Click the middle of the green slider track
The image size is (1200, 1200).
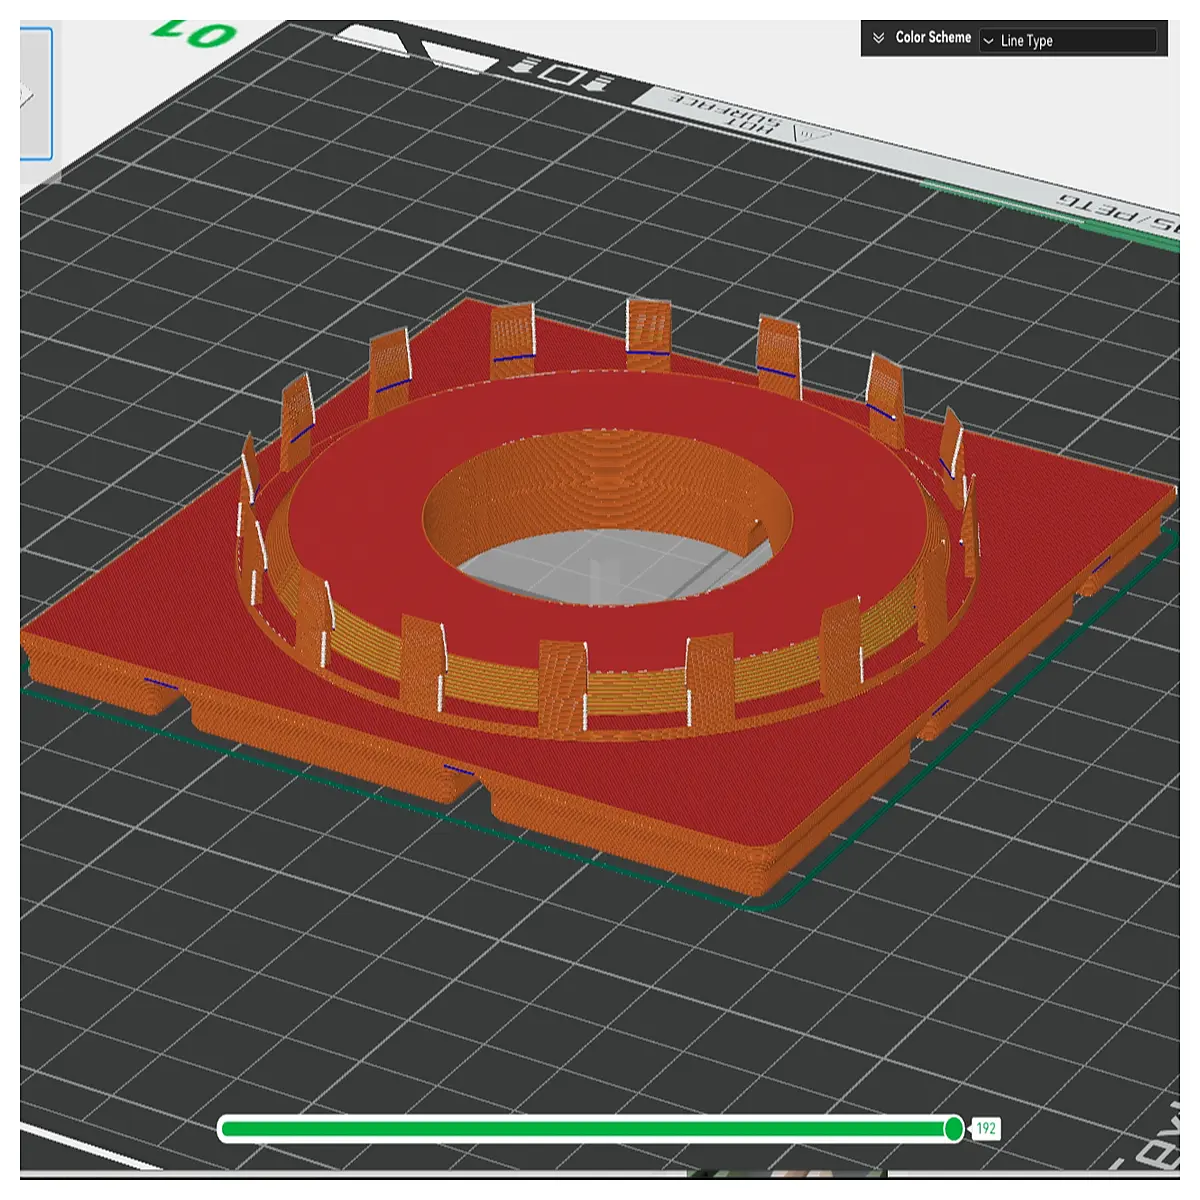tap(586, 1129)
